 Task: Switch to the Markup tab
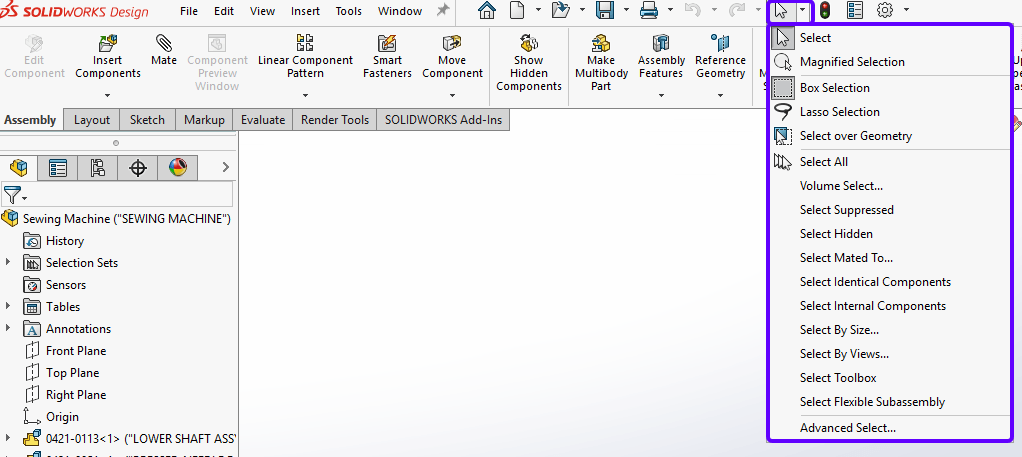pos(204,120)
